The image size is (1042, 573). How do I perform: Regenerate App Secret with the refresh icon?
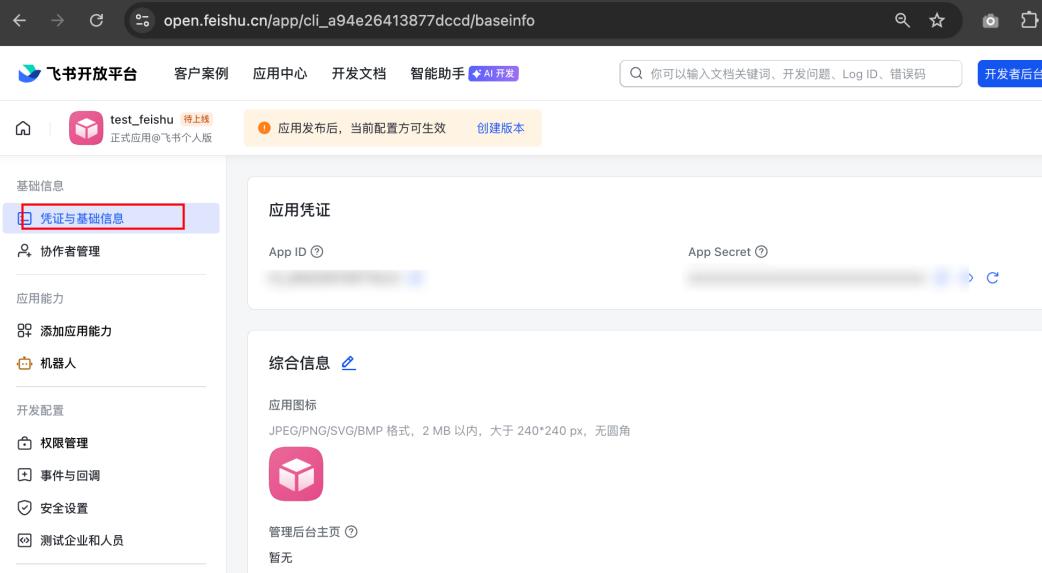click(x=992, y=278)
